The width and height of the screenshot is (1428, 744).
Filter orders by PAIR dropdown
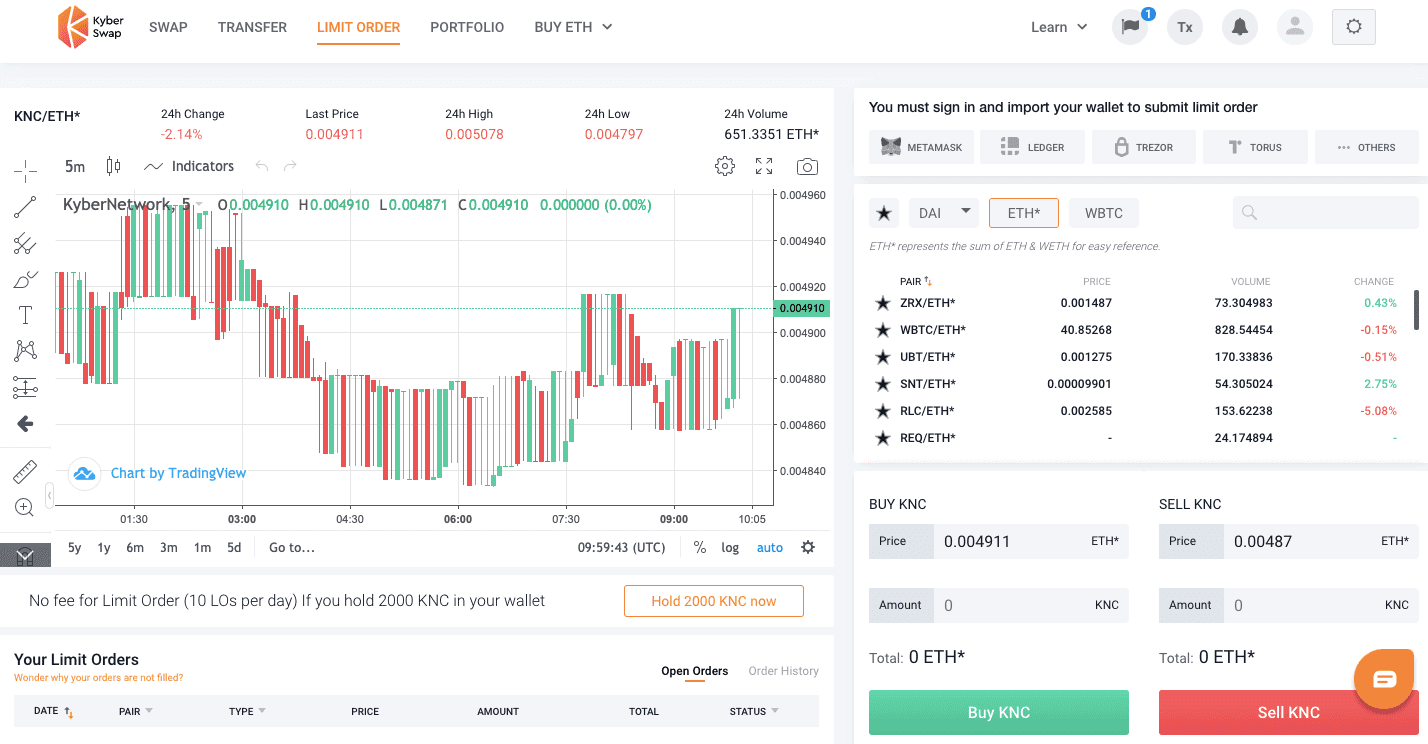point(136,711)
